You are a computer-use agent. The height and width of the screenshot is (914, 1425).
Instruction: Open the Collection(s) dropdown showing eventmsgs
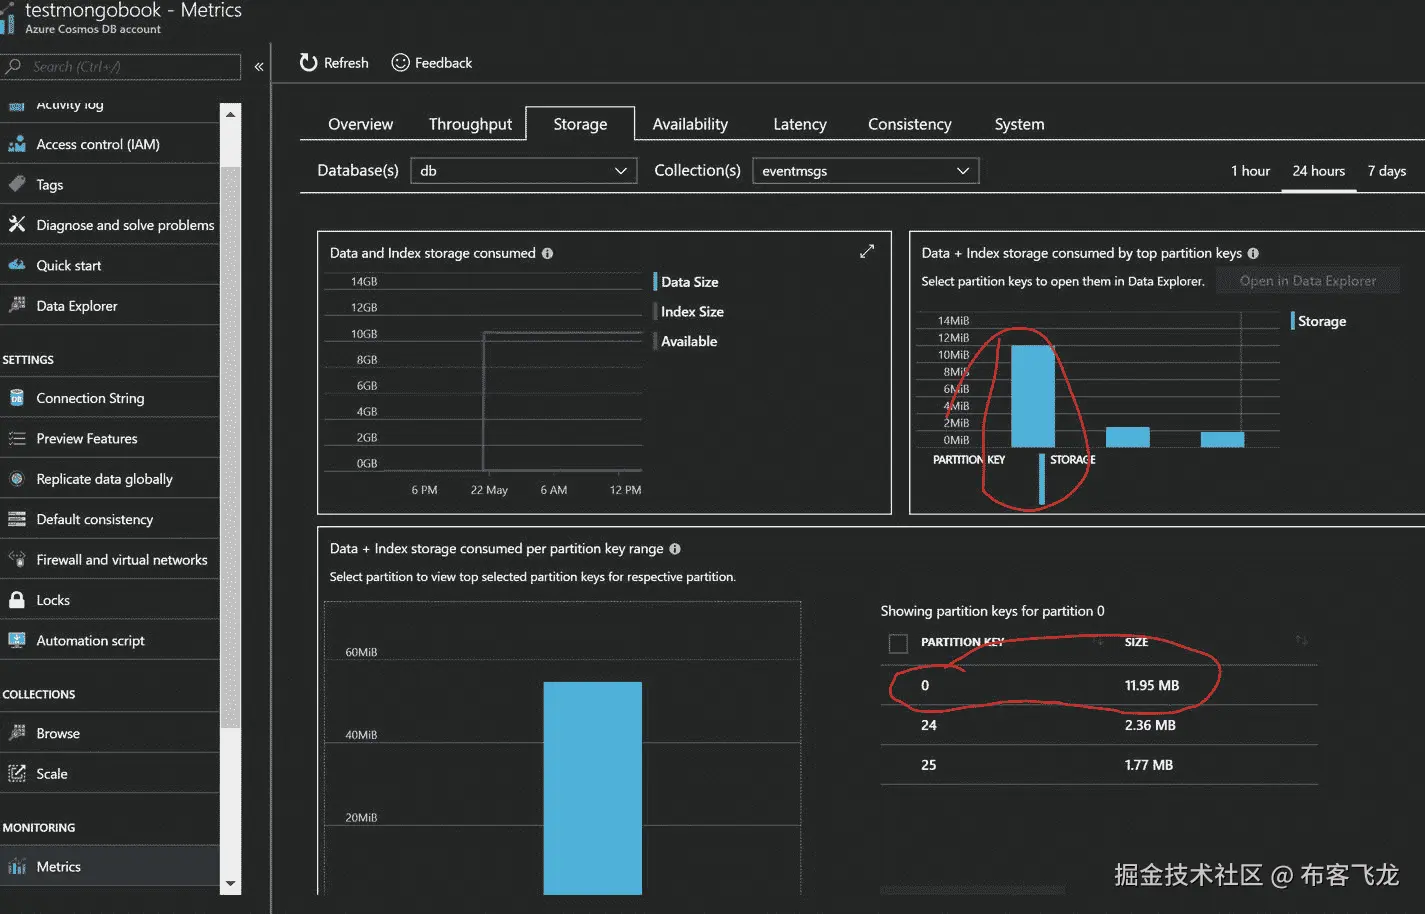[865, 171]
